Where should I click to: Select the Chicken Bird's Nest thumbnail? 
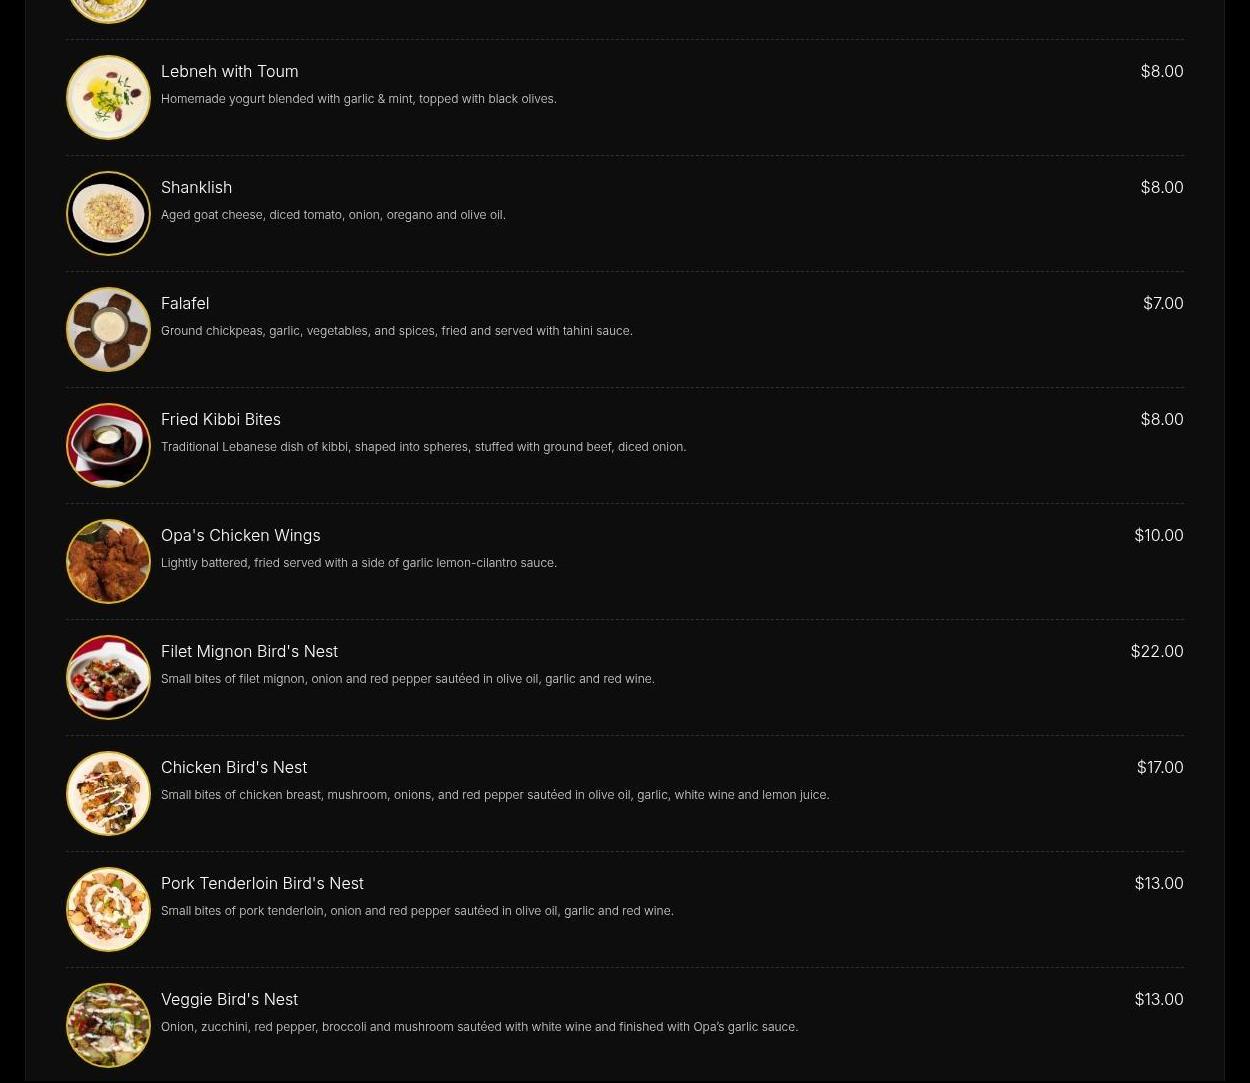click(x=108, y=793)
